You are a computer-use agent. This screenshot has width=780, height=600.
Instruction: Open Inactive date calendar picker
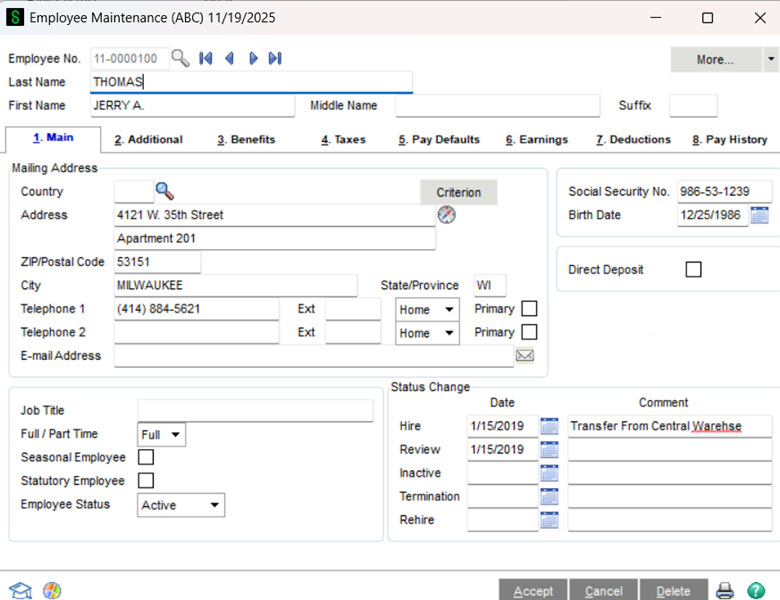point(549,473)
